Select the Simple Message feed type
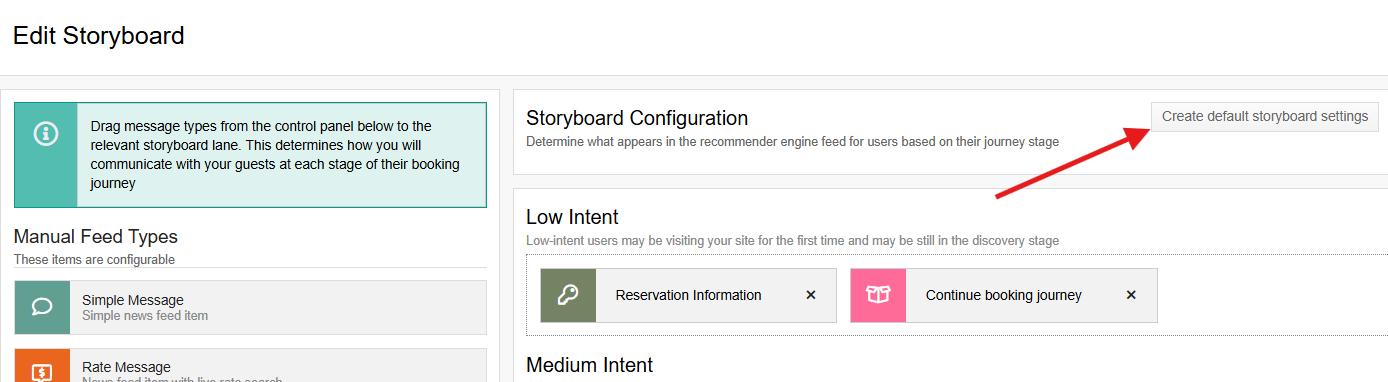Image resolution: width=1388 pixels, height=382 pixels. [x=251, y=307]
